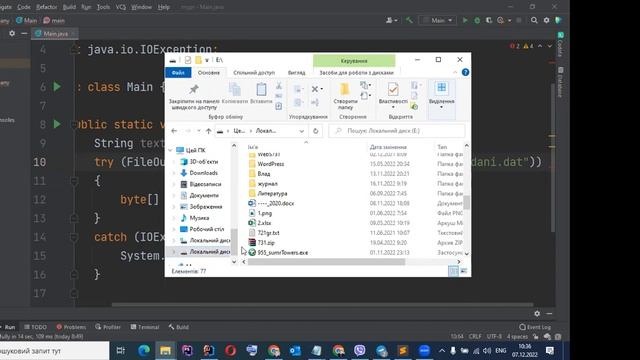Image resolution: width=640 pixels, height=360 pixels.
Task: Collapse the Explorer ribbon chevron
Action: coord(455,72)
